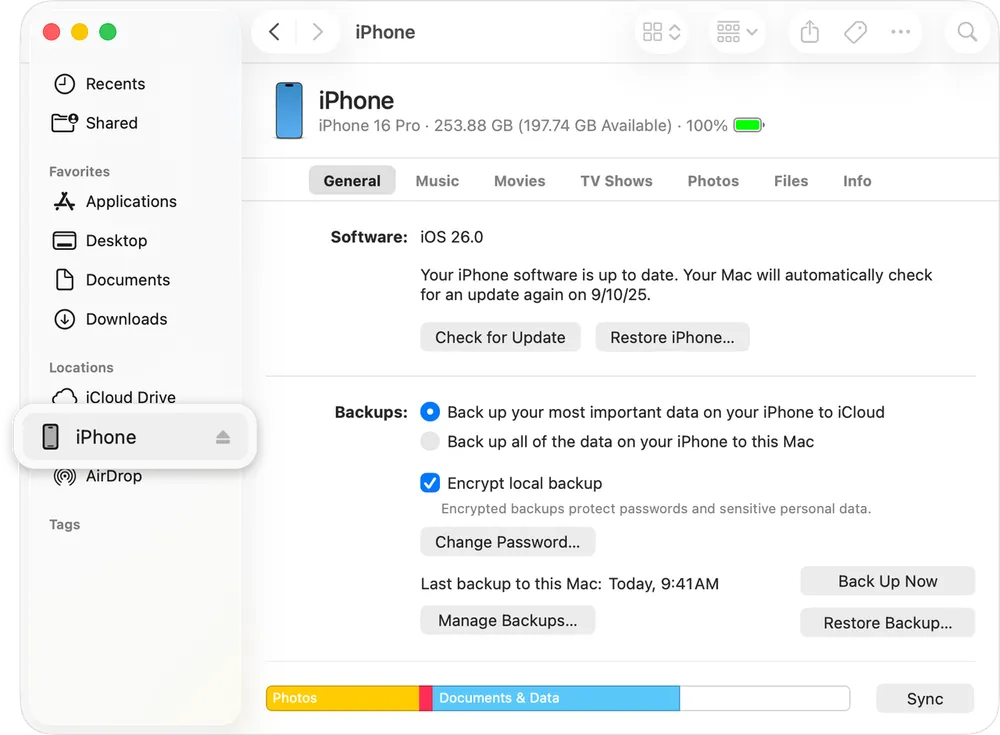Click the Restore Backup... button
The height and width of the screenshot is (735, 1000).
point(888,623)
